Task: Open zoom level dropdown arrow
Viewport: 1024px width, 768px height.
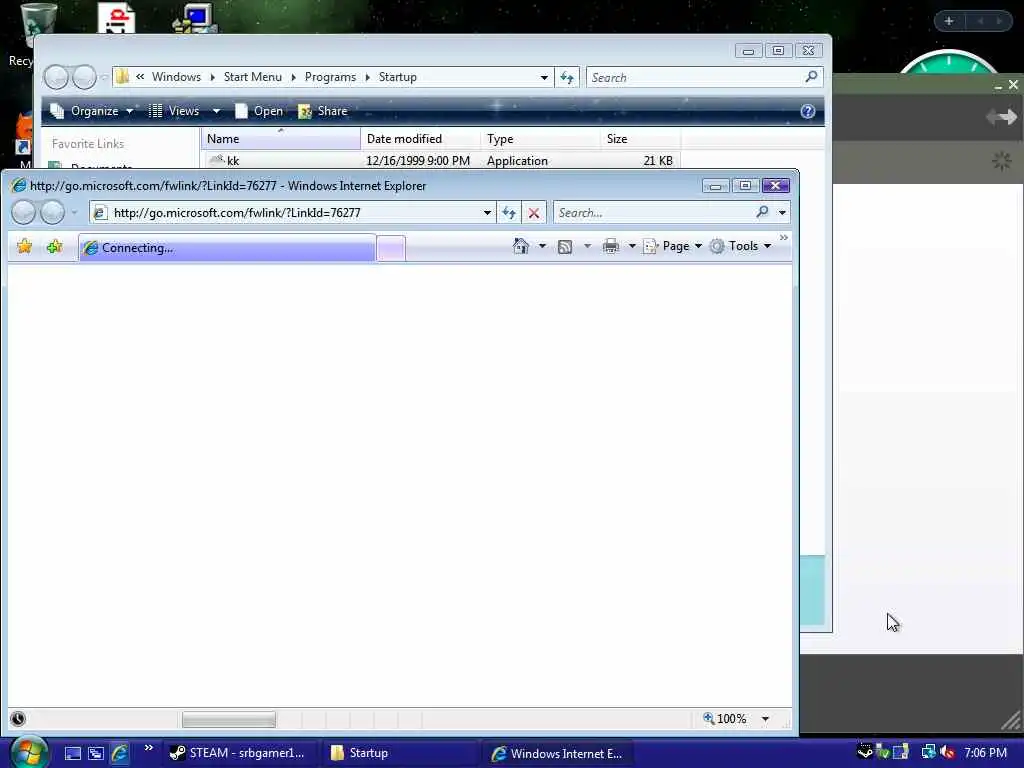Action: 765,719
